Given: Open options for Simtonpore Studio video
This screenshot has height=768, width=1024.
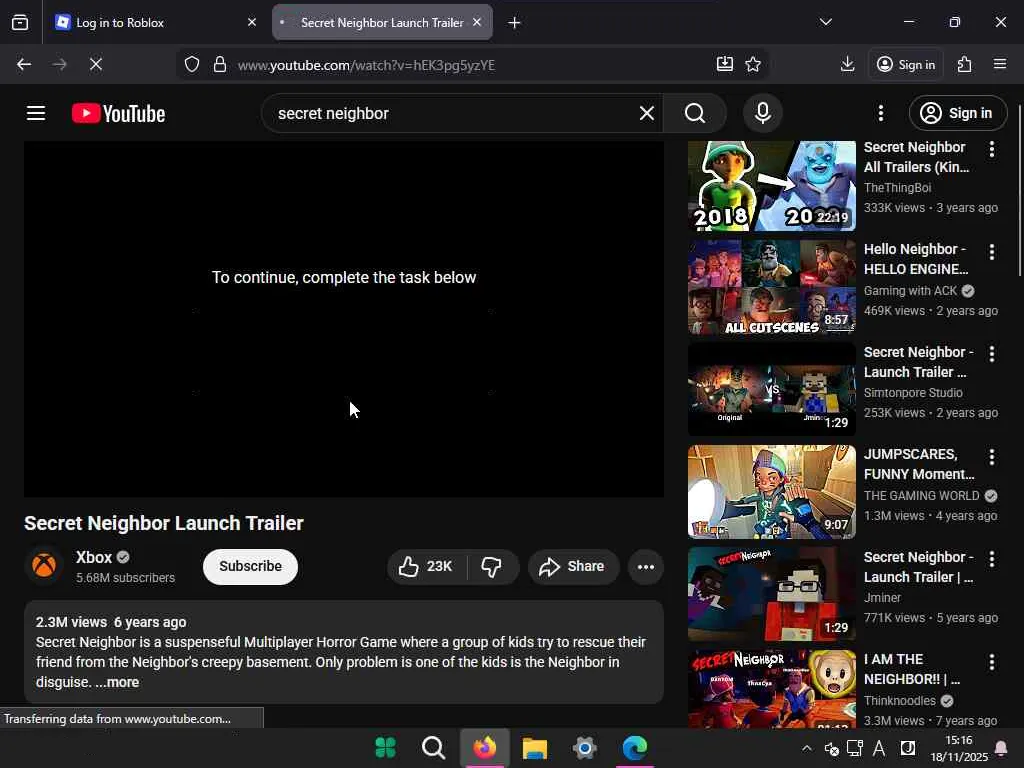Looking at the screenshot, I should [x=992, y=354].
